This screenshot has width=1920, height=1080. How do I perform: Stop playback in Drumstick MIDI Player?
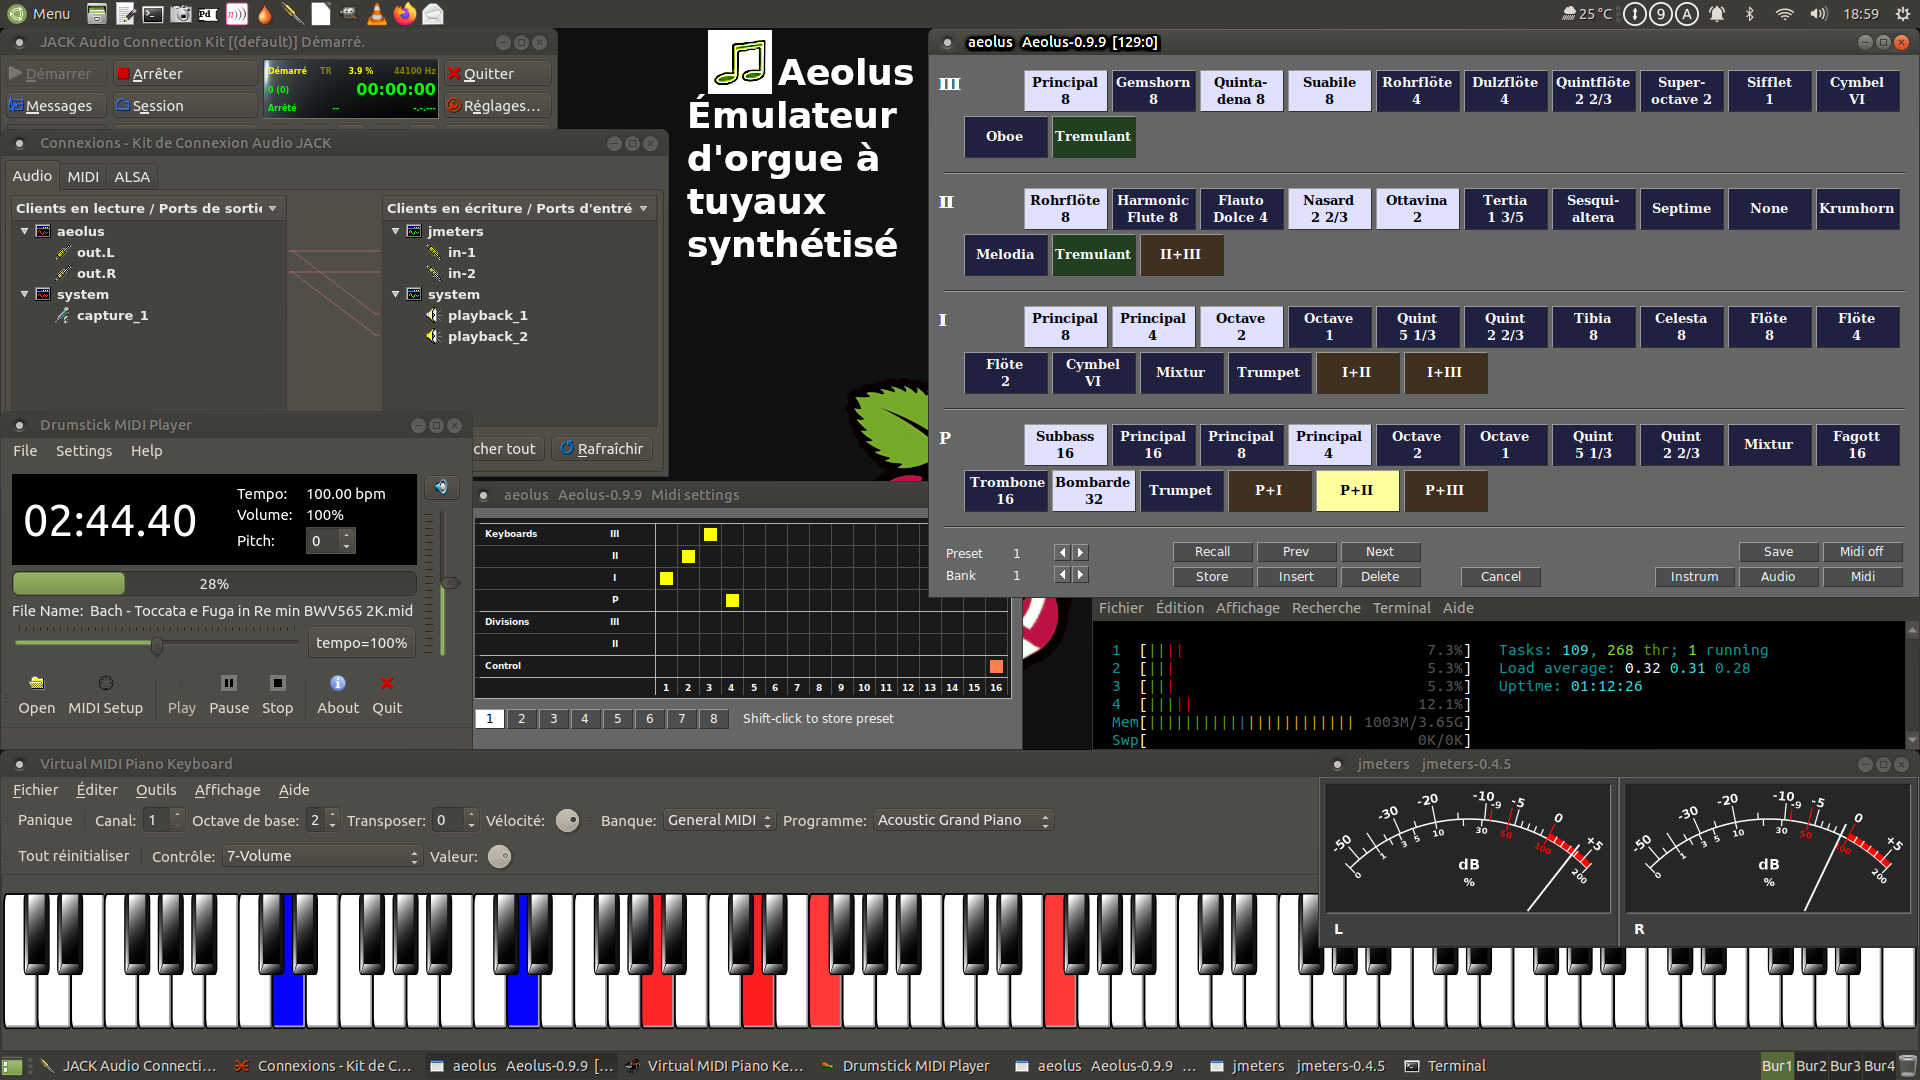277,694
